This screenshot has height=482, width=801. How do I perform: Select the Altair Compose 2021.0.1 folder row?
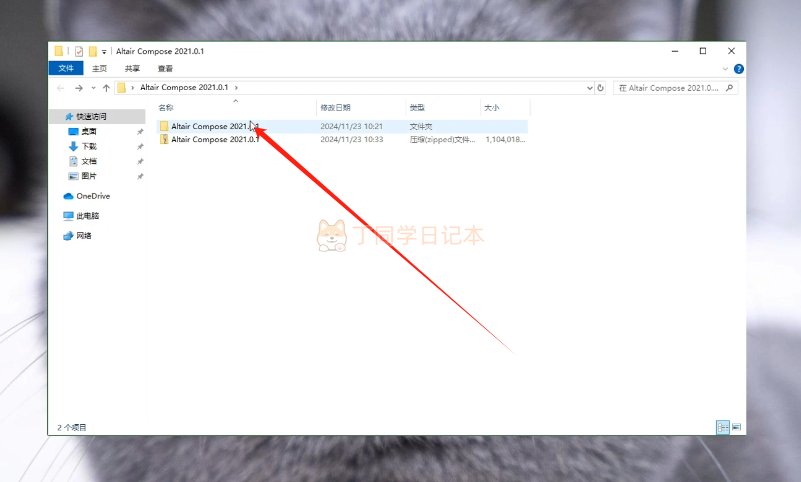click(x=342, y=126)
